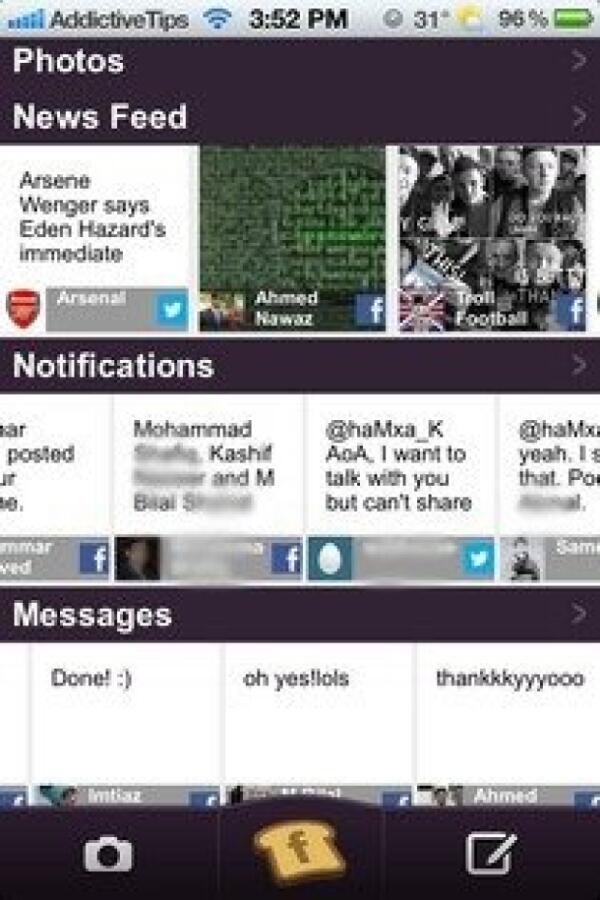Tap the Arsenal crest avatar
Image resolution: width=600 pixels, height=900 pixels.
point(23,309)
